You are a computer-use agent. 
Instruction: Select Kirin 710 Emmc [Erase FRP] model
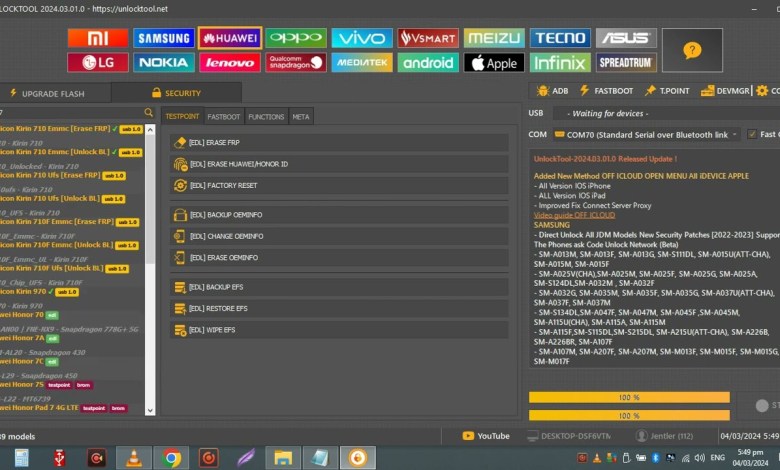(71, 129)
